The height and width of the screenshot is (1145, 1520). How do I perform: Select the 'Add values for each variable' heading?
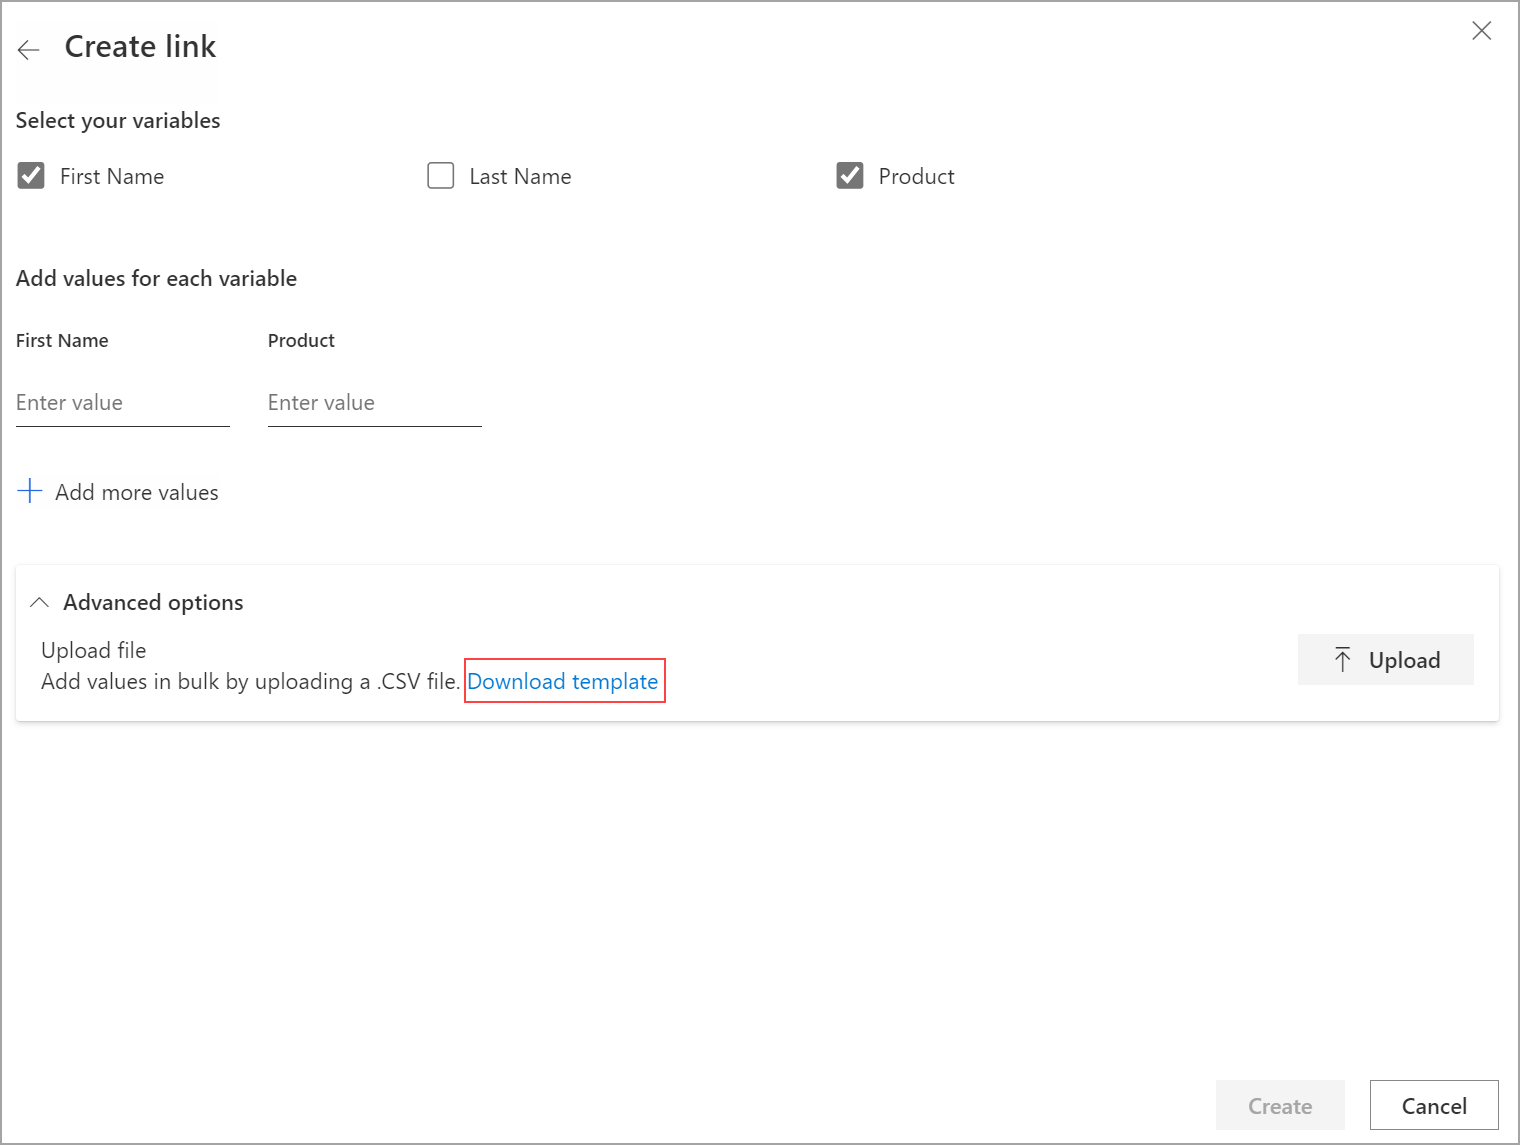pos(156,279)
